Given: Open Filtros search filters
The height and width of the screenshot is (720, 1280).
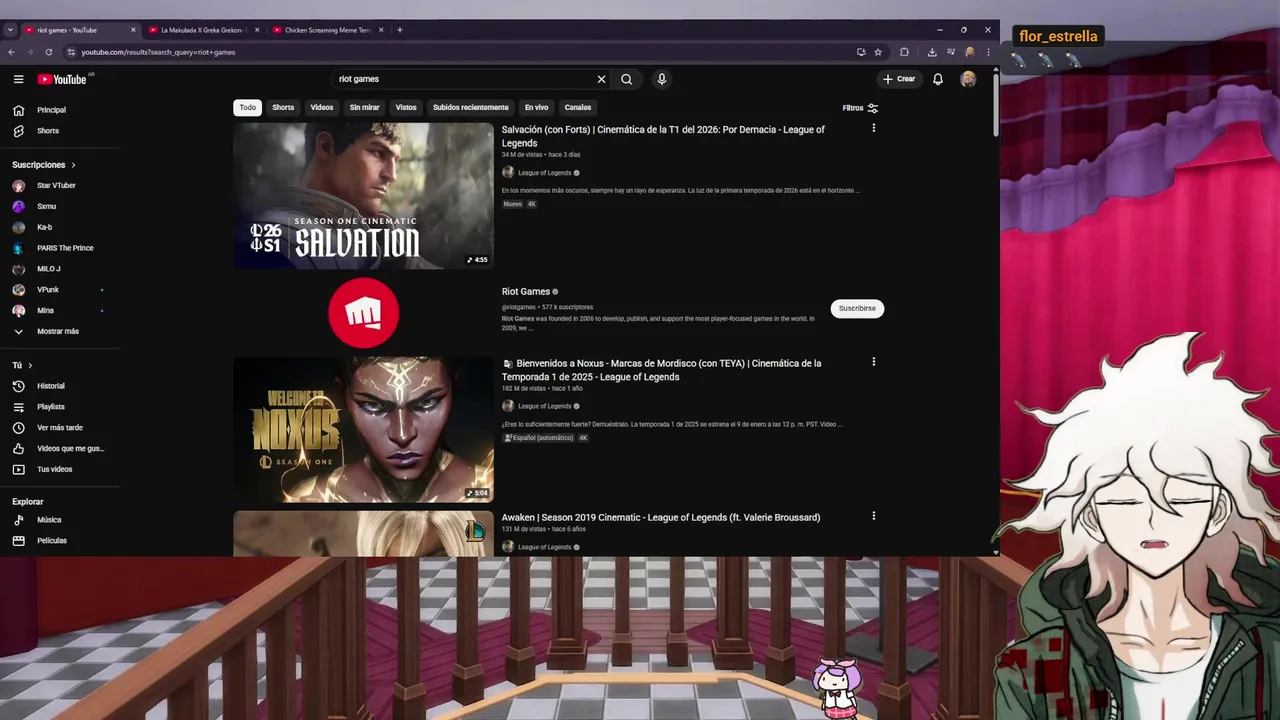Looking at the screenshot, I should 860,108.
